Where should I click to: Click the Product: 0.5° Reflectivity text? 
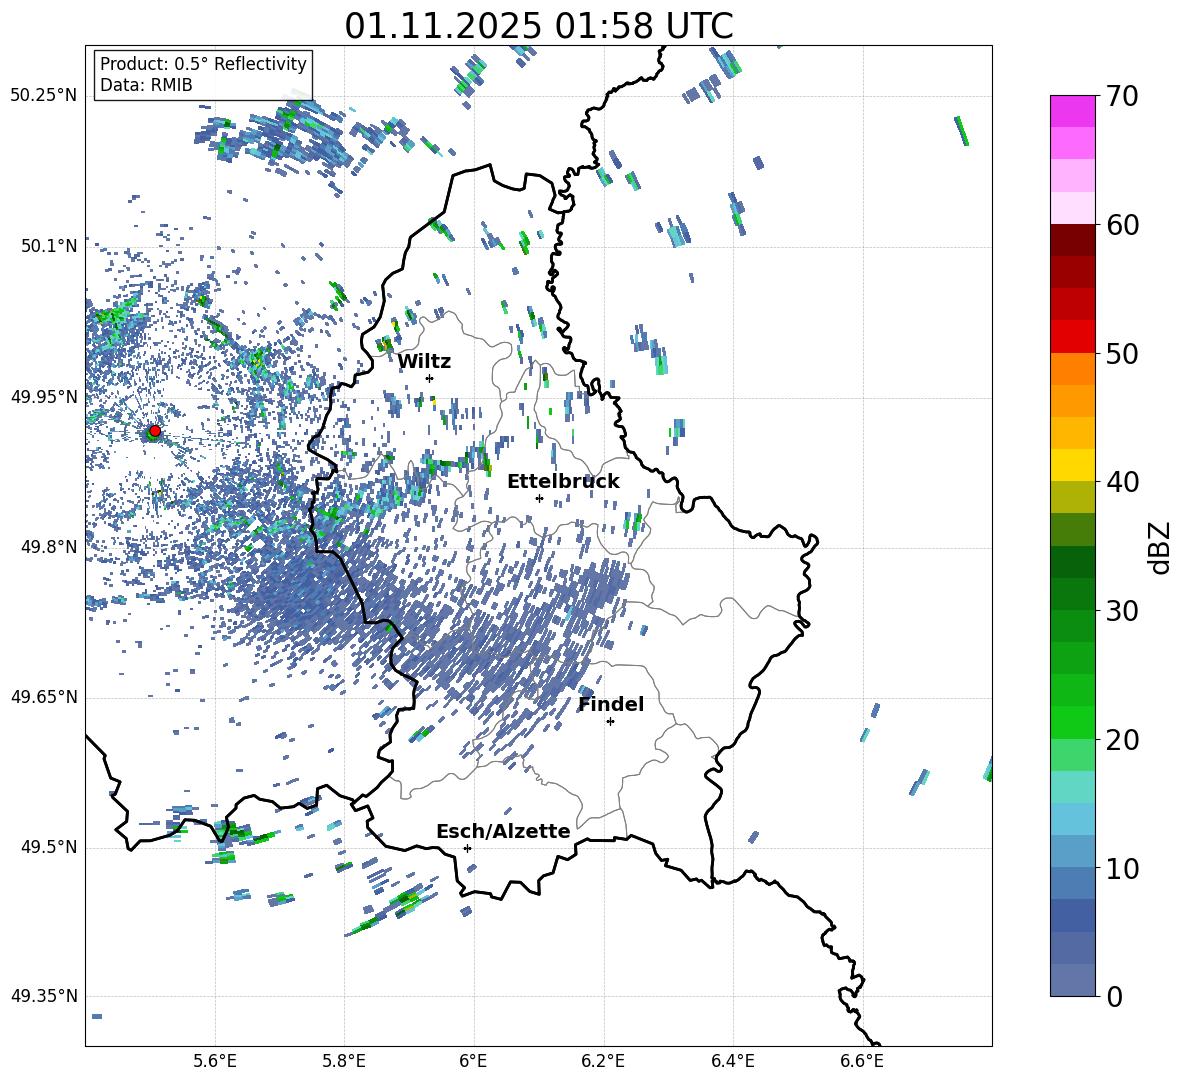203,63
